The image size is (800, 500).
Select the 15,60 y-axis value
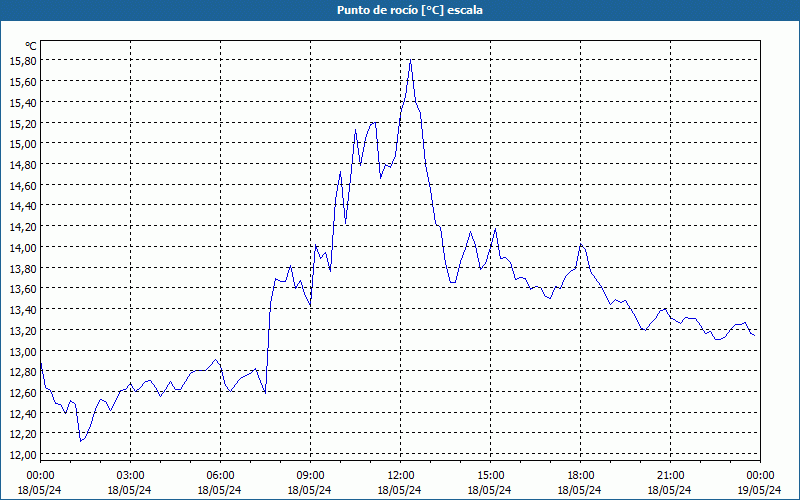[23, 82]
